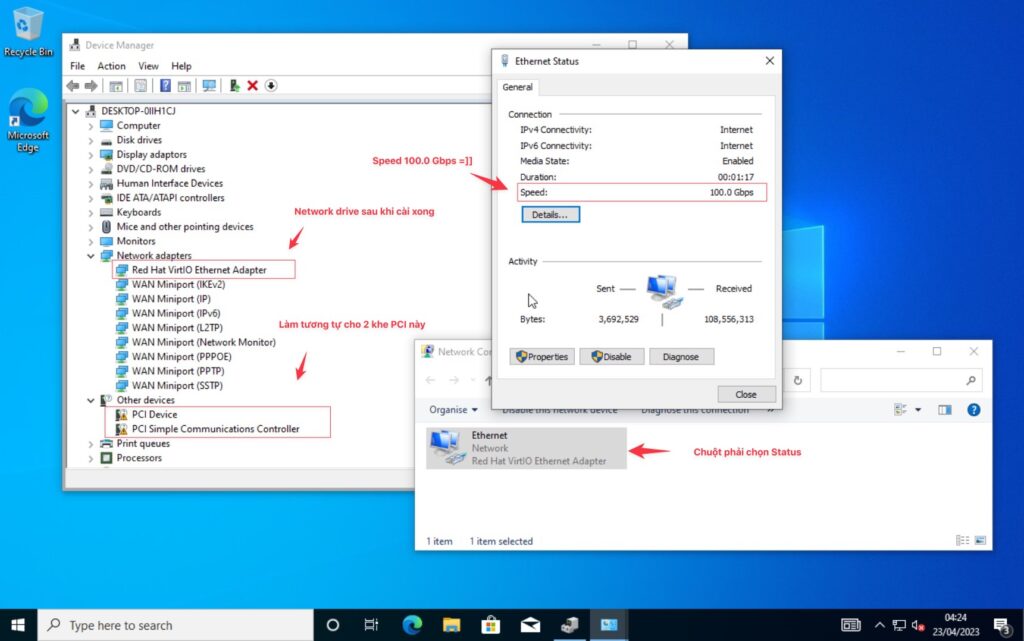Expand Human Interface Devices category

91,183
